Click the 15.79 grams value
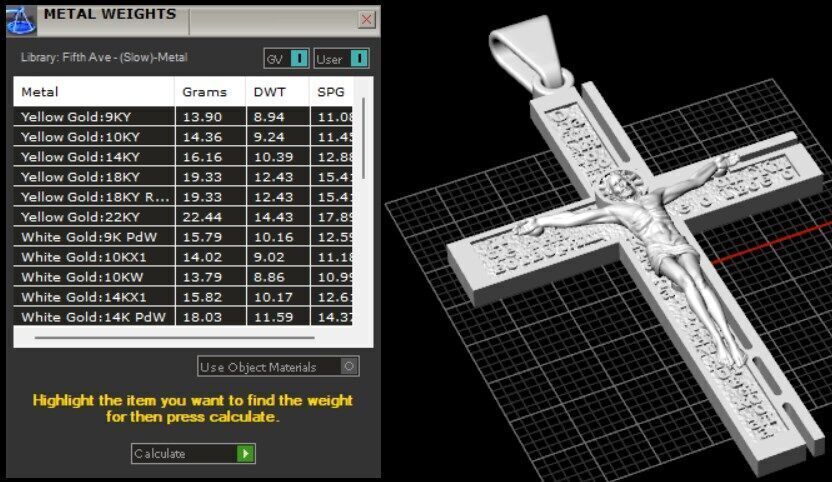The height and width of the screenshot is (482, 832). click(x=202, y=237)
